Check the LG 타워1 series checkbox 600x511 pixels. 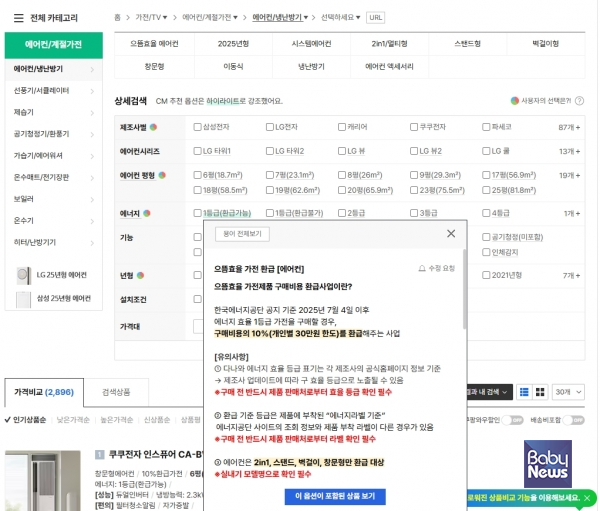pyautogui.click(x=197, y=151)
